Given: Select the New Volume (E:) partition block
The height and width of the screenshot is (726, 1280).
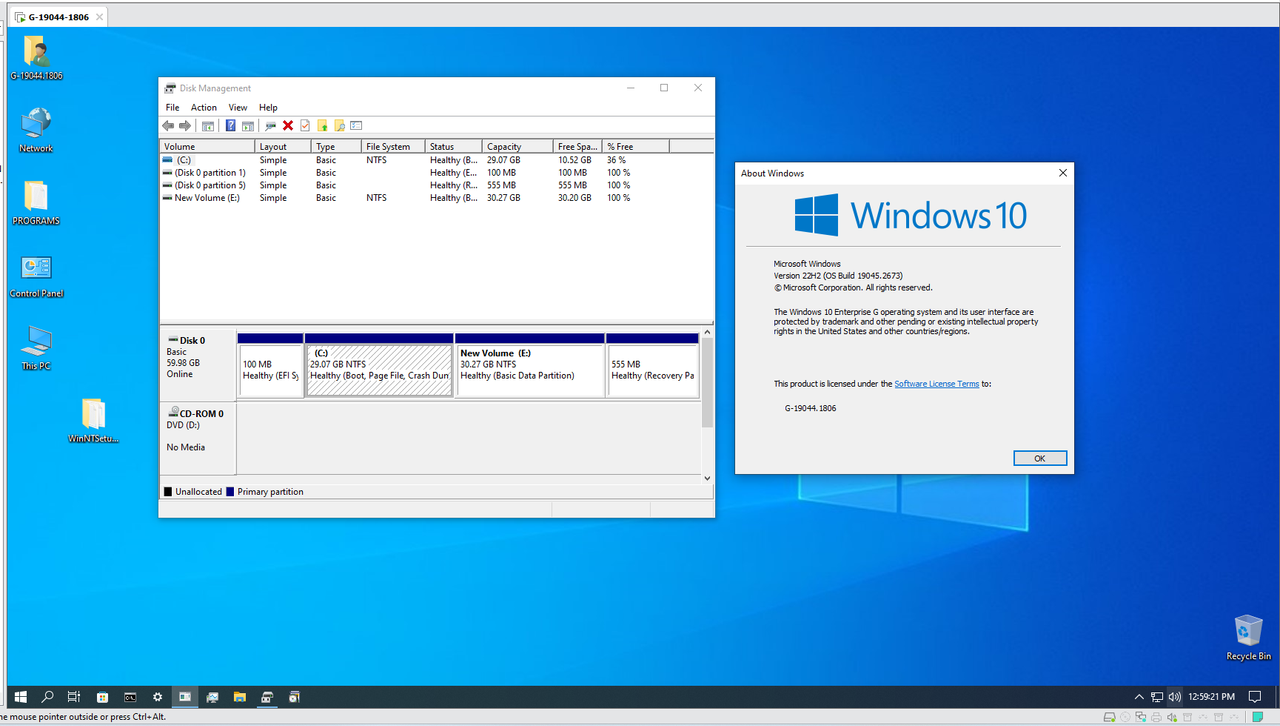Looking at the screenshot, I should click(x=530, y=366).
